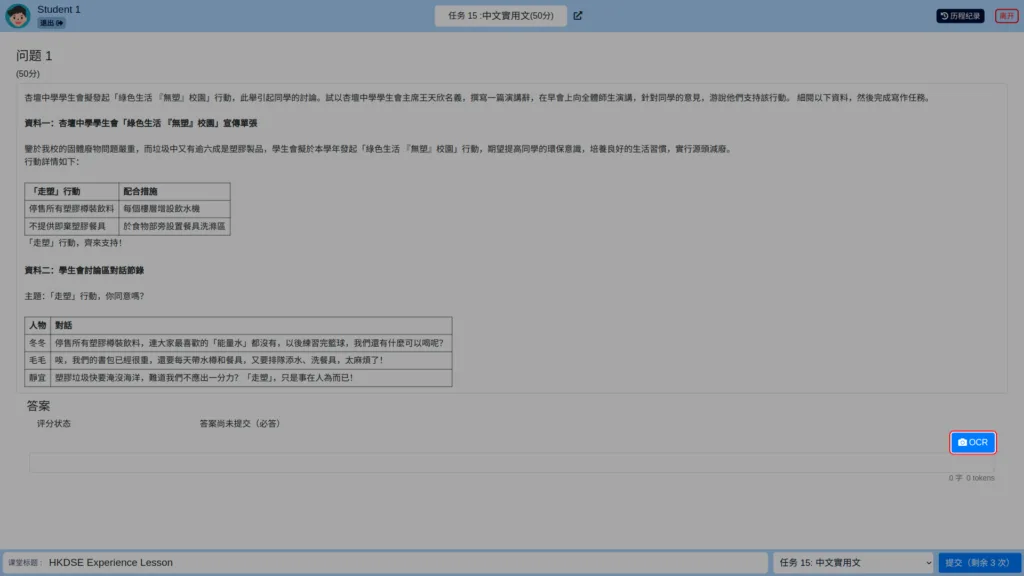Image resolution: width=1024 pixels, height=576 pixels.
Task: Click the 冬冬 row in dialogue table
Action: pyautogui.click(x=238, y=343)
